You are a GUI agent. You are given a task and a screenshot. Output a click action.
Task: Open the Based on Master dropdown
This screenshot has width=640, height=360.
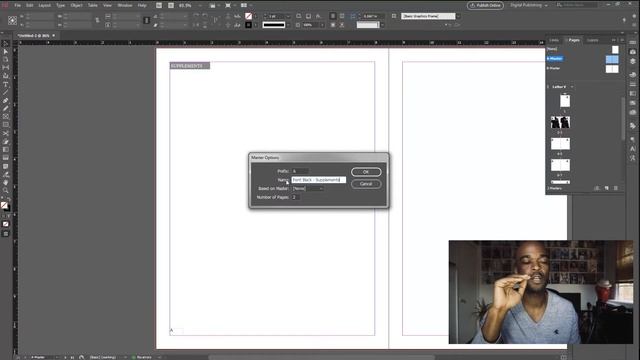tap(308, 189)
